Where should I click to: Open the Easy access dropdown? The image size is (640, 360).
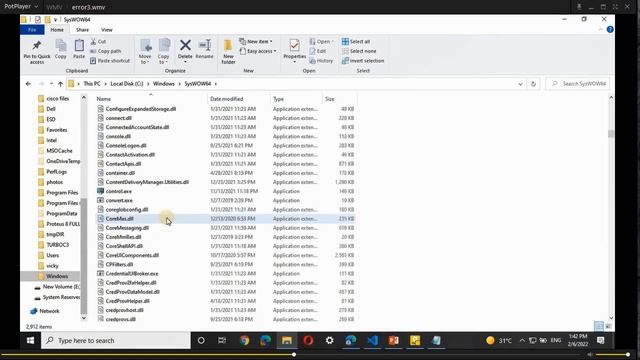click(x=258, y=51)
